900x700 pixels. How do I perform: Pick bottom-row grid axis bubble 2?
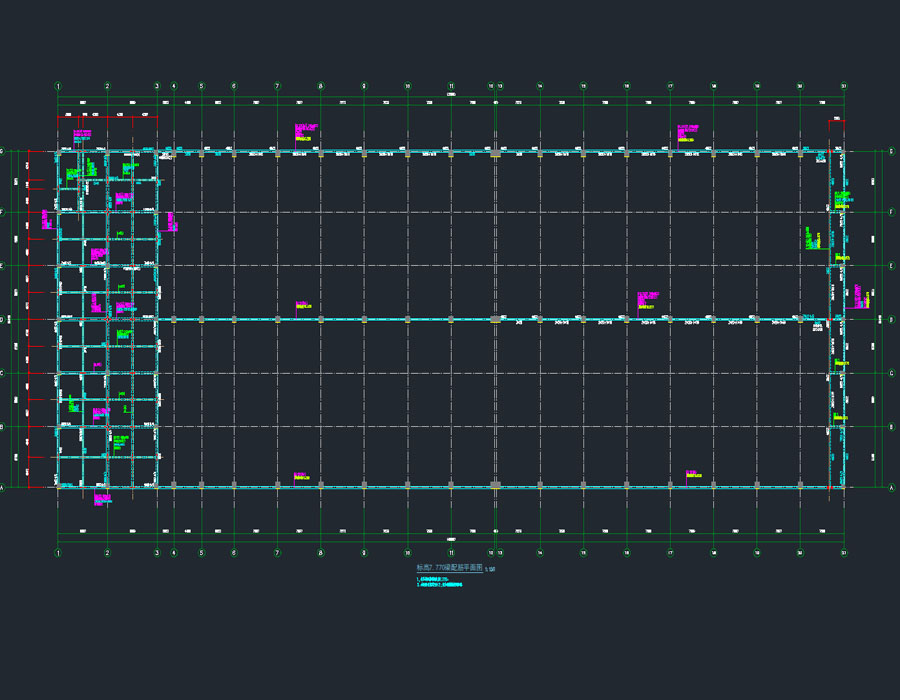tap(107, 553)
